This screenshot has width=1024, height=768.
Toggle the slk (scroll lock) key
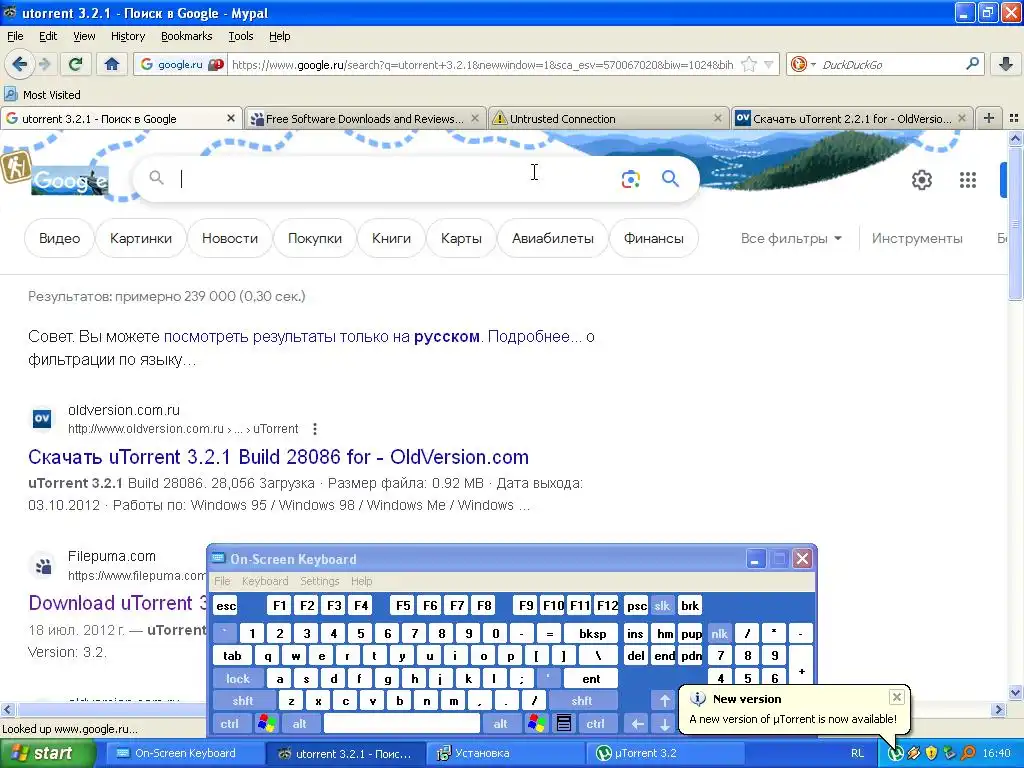point(662,605)
